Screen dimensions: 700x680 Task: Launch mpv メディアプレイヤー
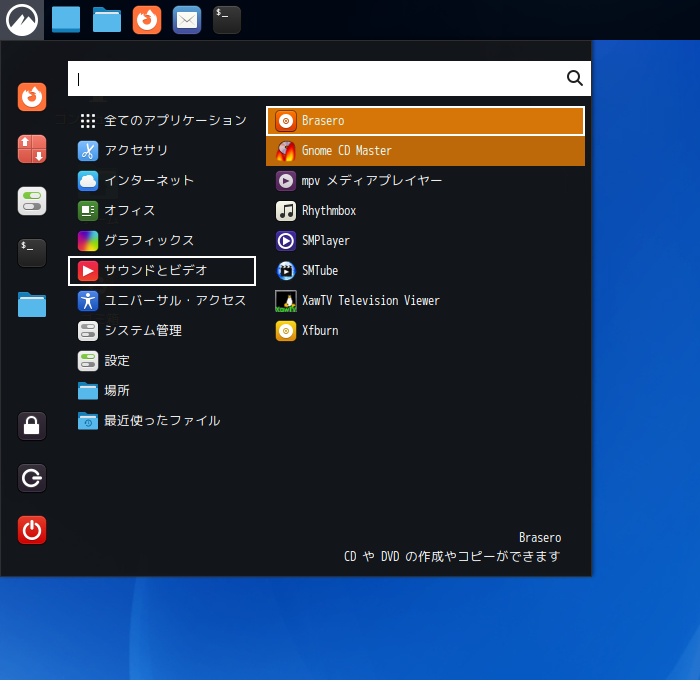pyautogui.click(x=425, y=181)
